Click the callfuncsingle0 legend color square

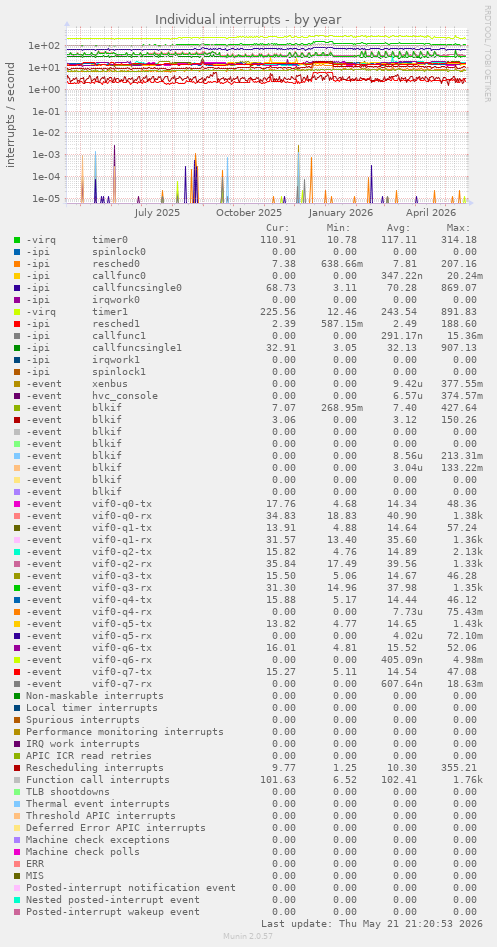[17, 288]
